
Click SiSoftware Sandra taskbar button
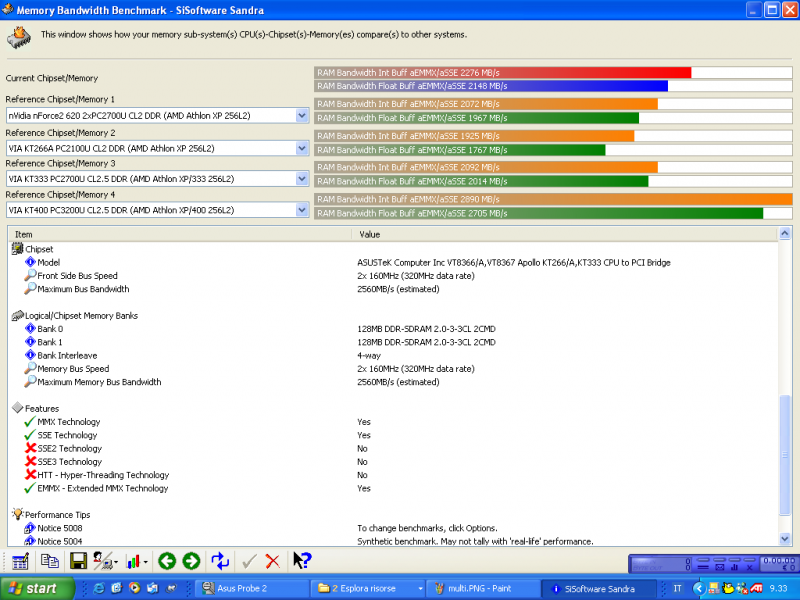point(599,588)
